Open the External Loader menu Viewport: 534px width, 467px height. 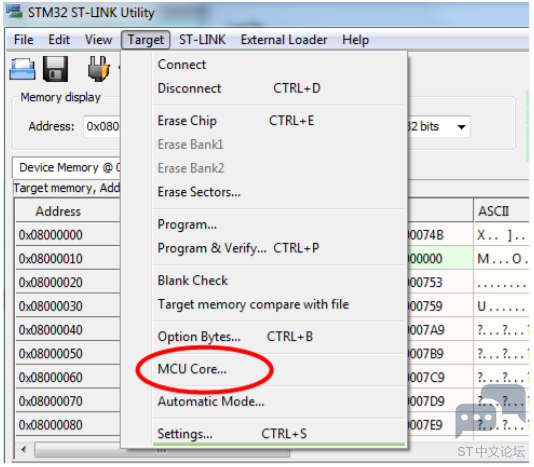point(284,40)
